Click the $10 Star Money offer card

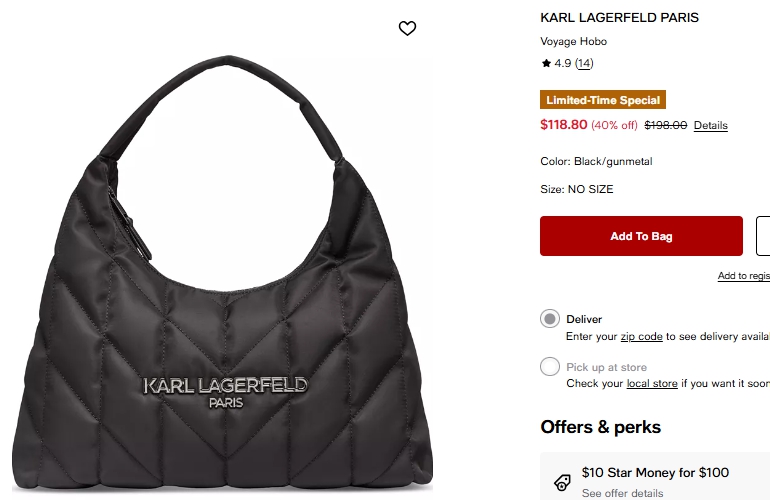click(655, 476)
